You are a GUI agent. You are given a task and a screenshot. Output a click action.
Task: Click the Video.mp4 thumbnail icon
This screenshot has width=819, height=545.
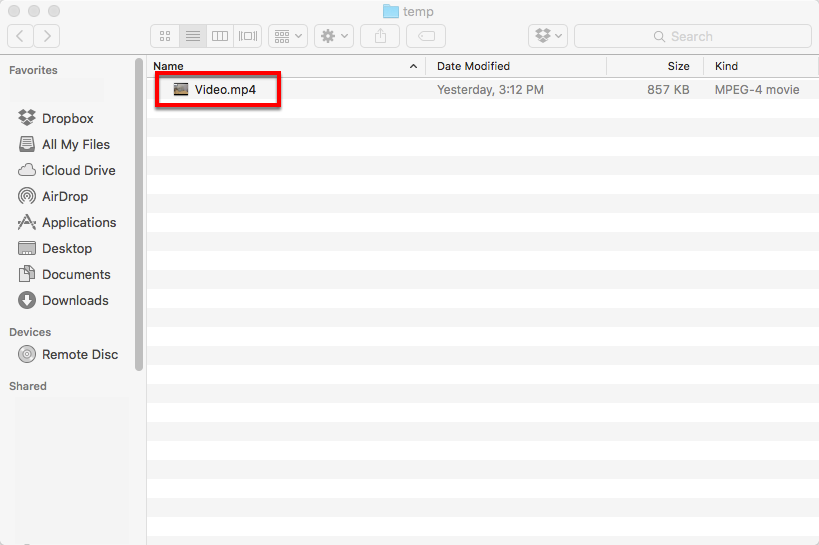pos(181,89)
